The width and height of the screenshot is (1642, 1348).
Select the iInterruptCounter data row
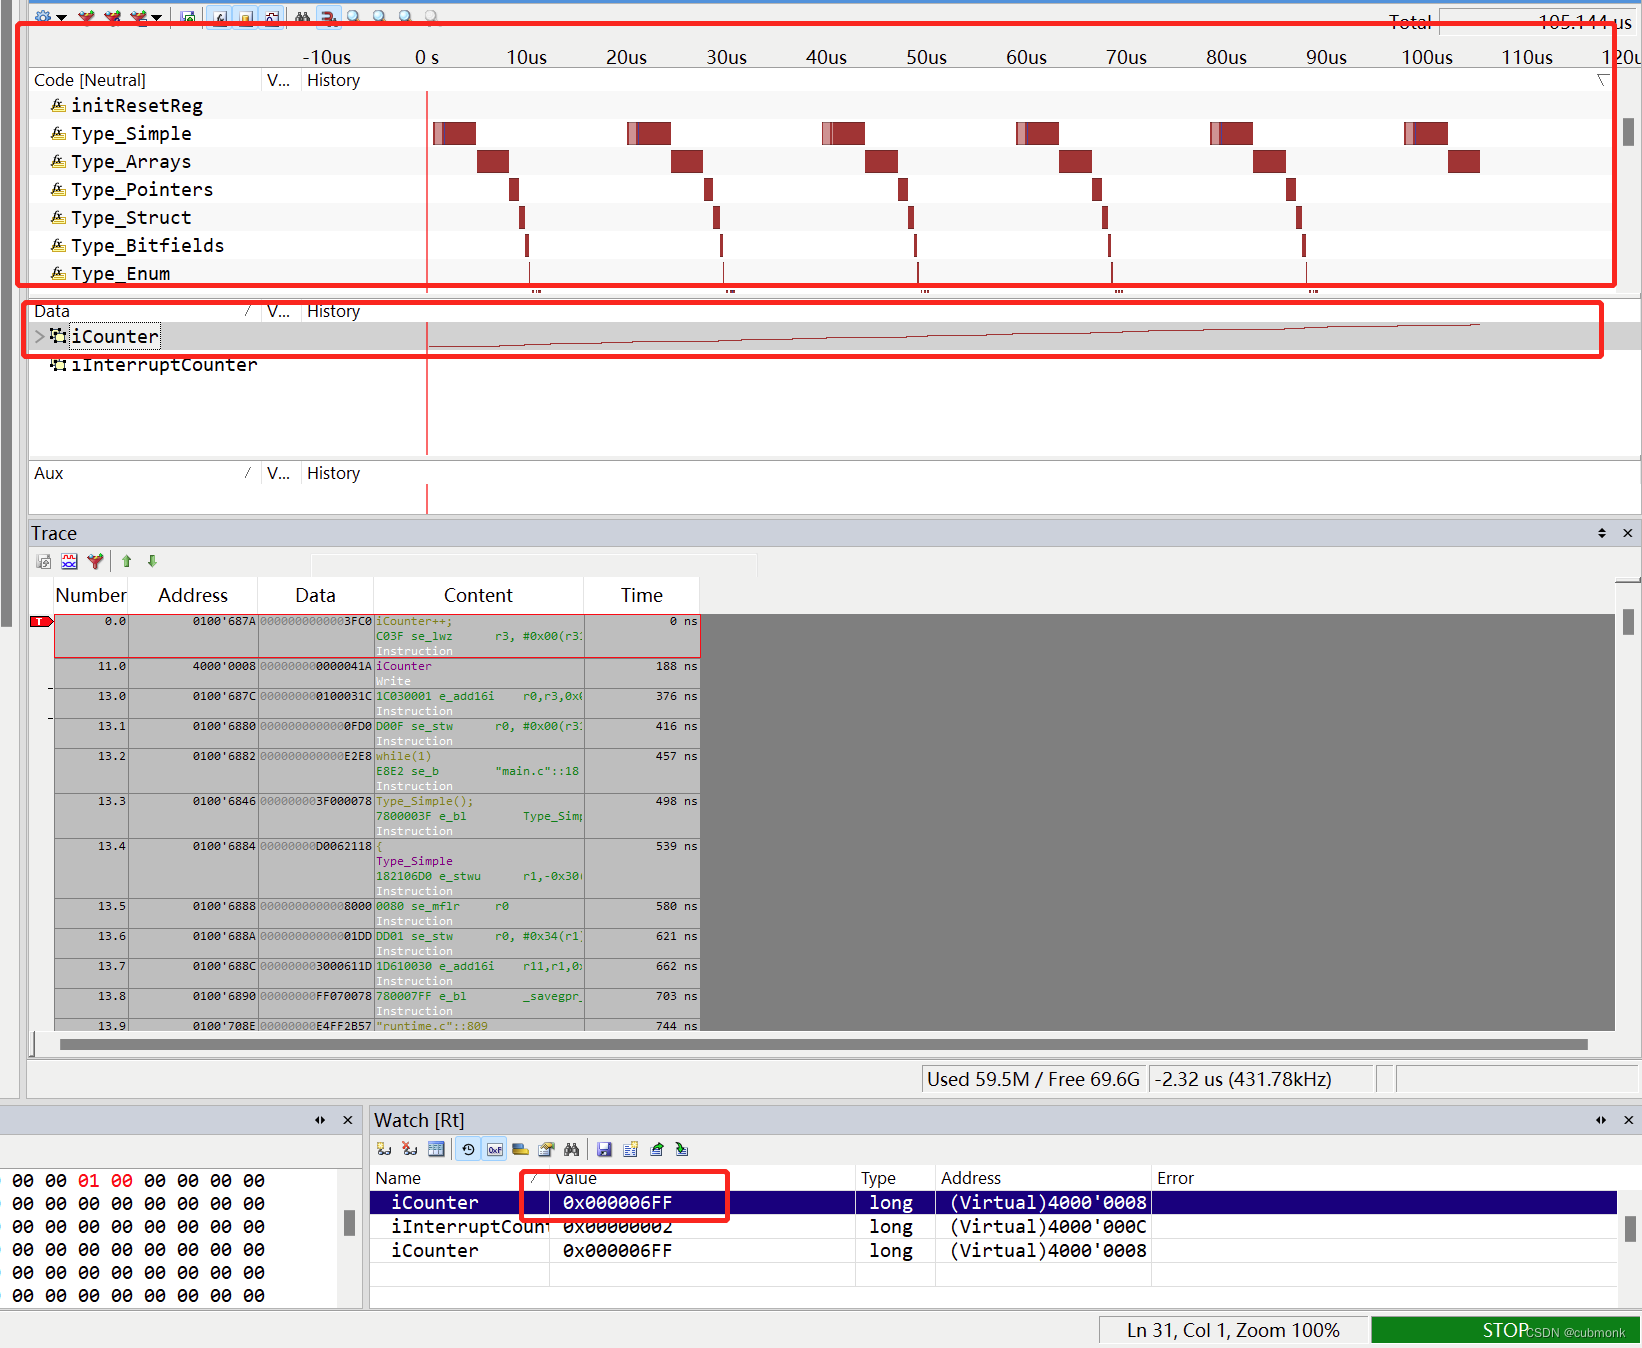point(164,365)
